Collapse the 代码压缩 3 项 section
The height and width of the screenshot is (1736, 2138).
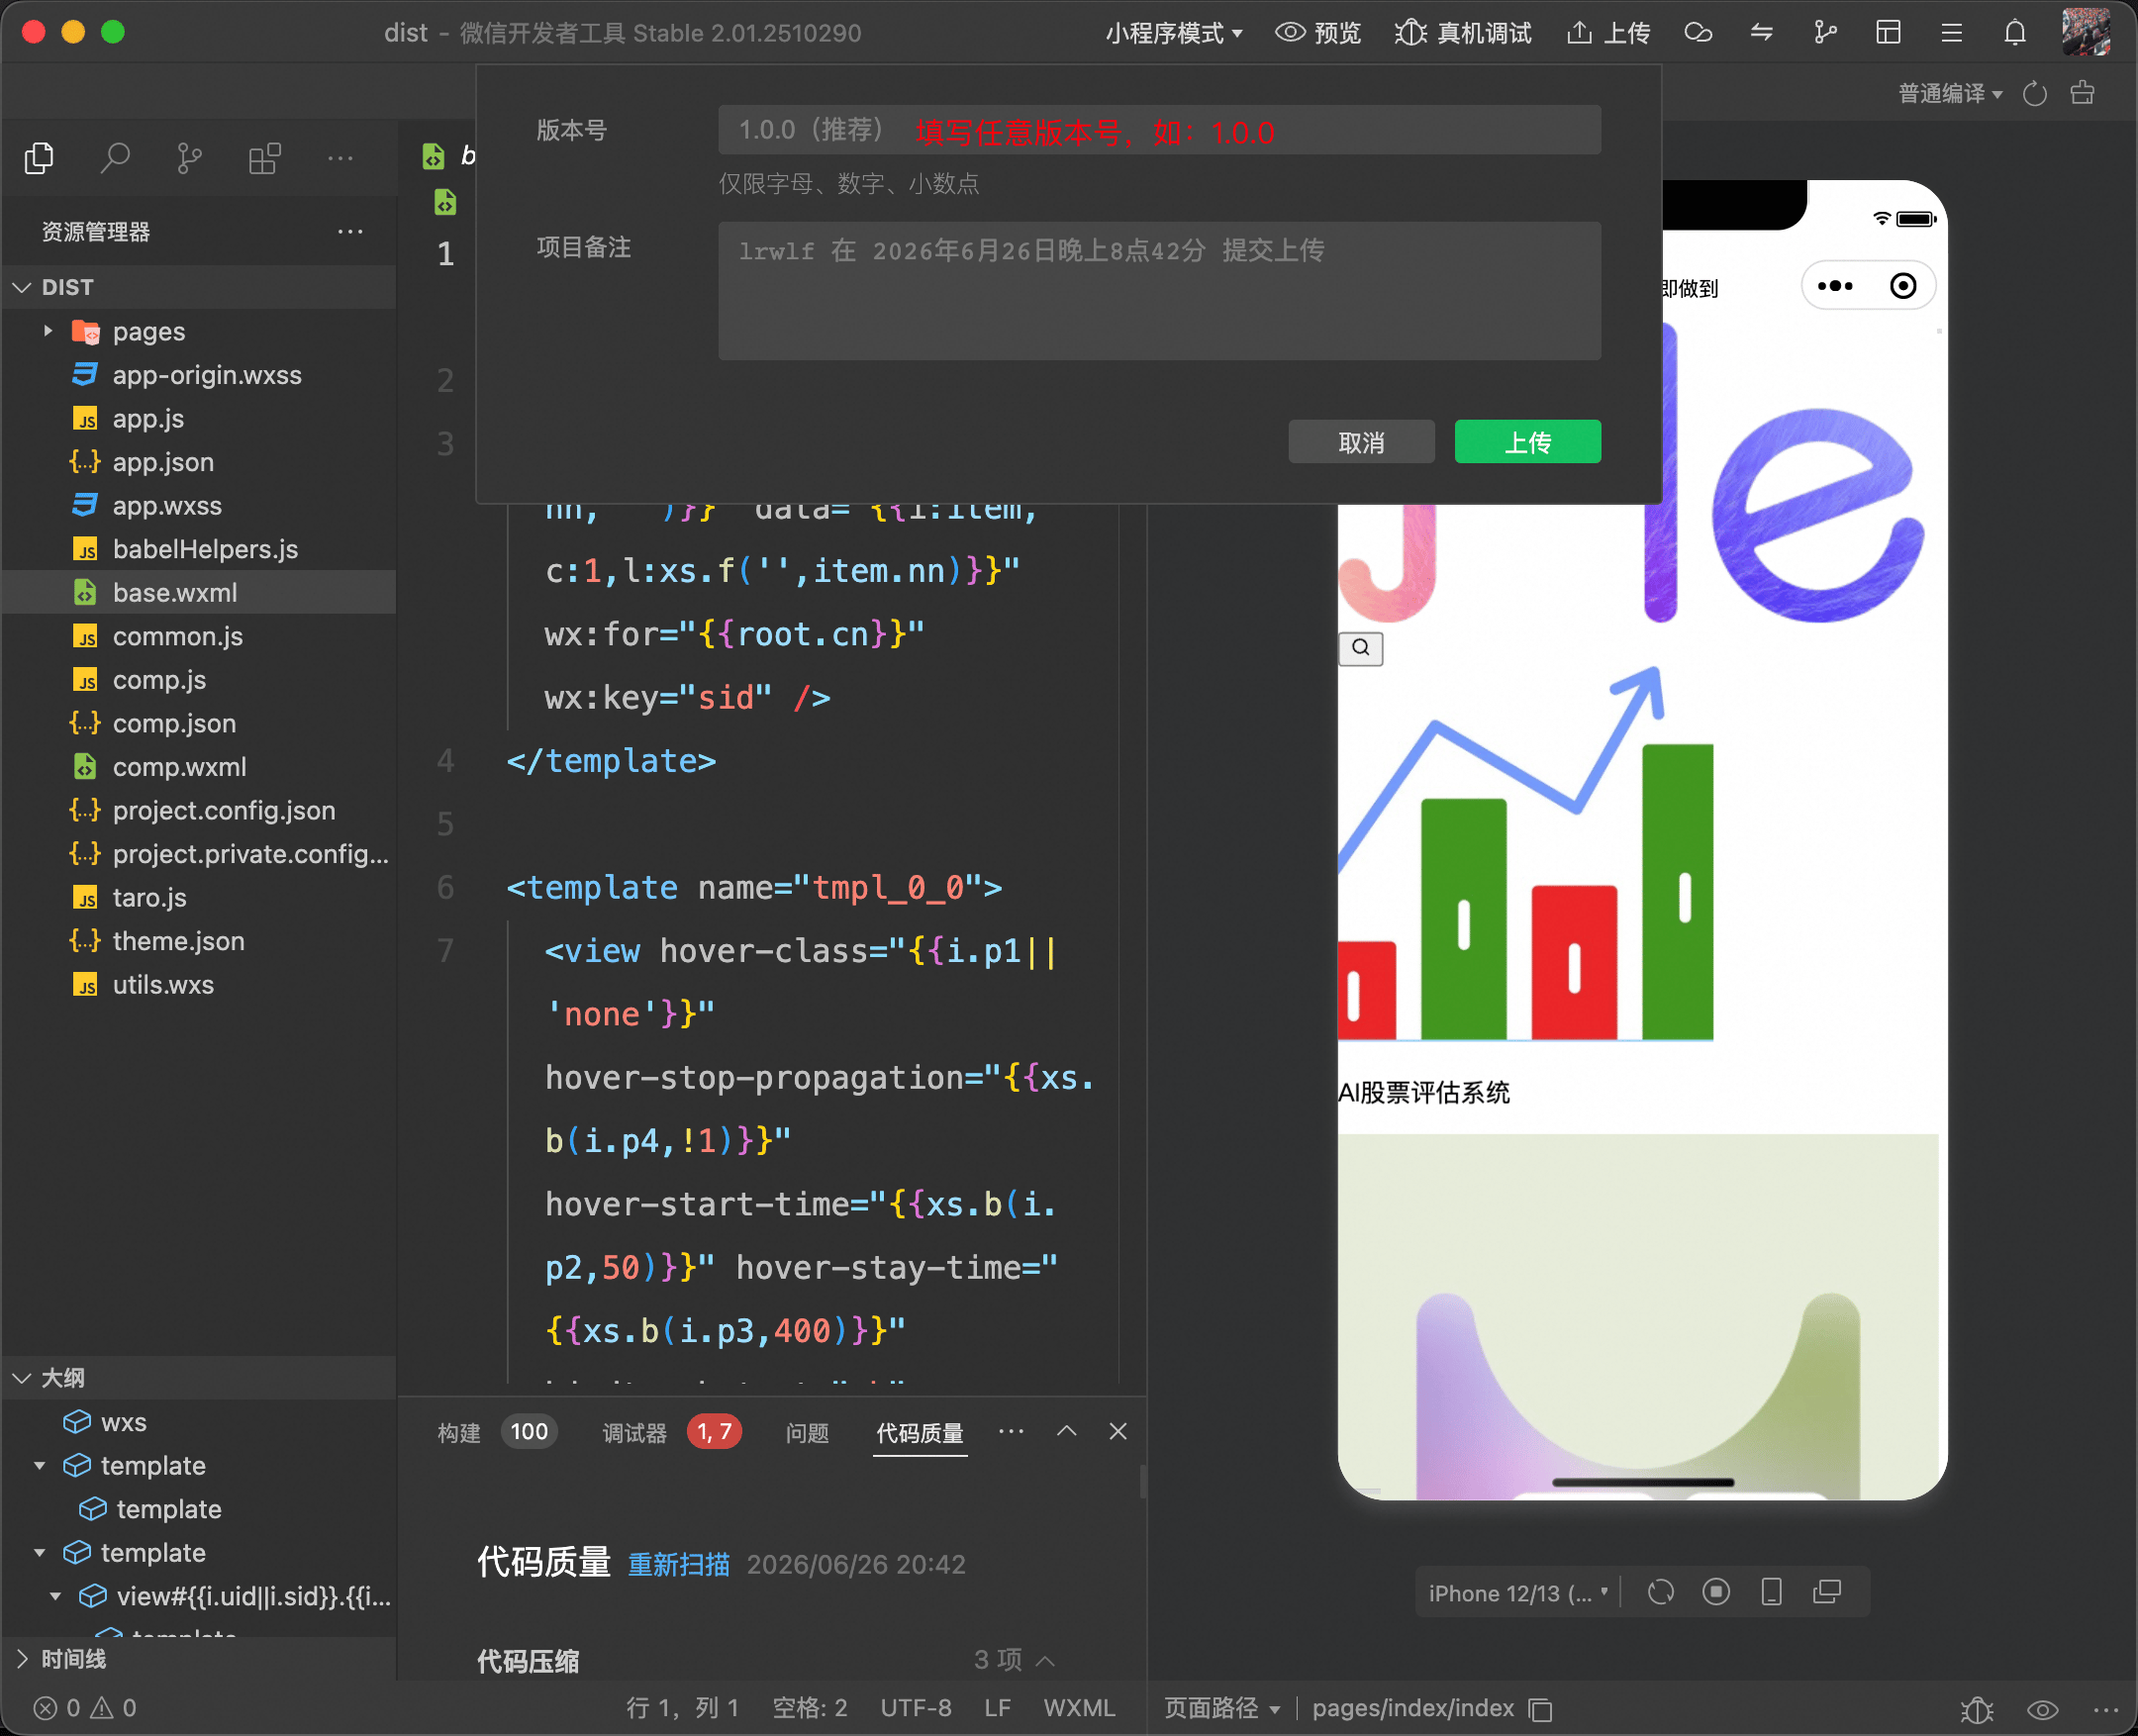[x=1045, y=1661]
